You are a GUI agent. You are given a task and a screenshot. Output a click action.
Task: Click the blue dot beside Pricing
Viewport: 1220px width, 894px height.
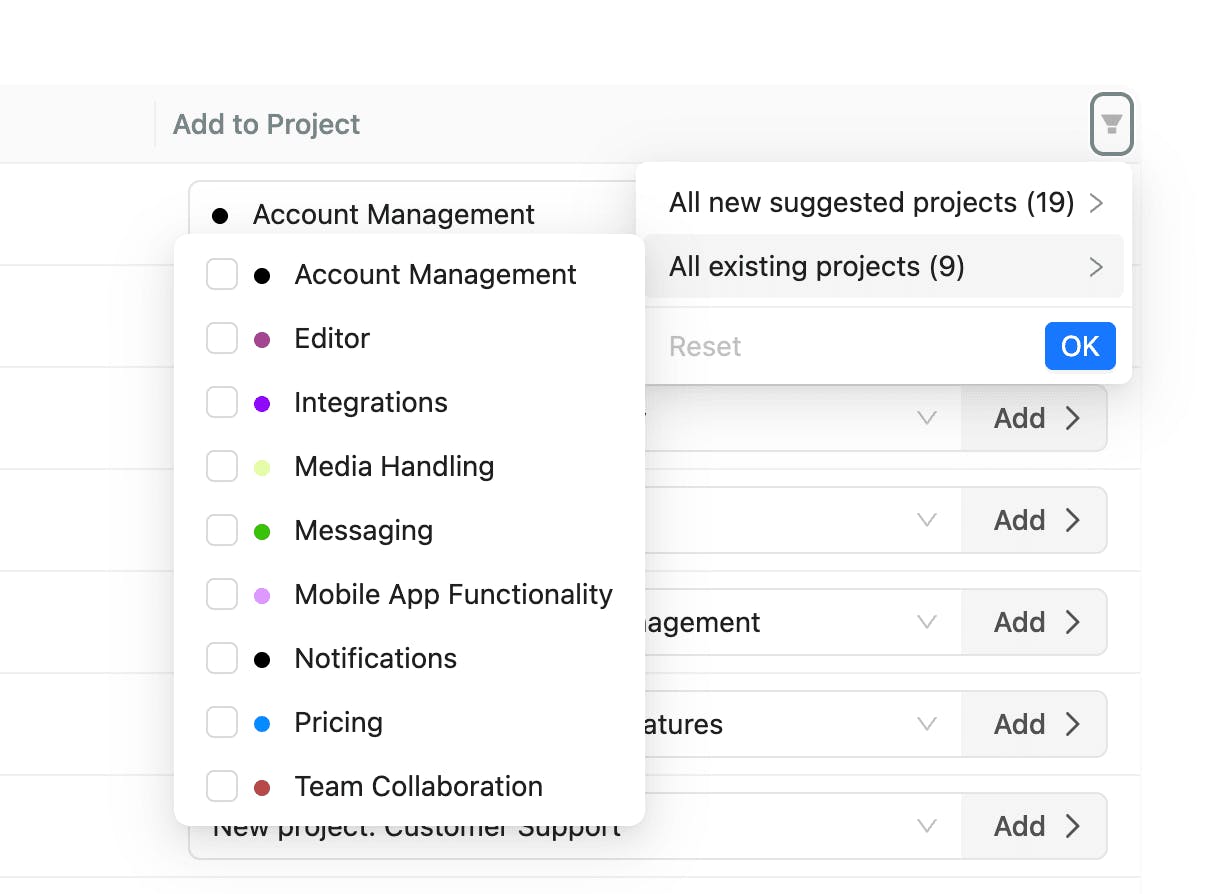tap(262, 724)
